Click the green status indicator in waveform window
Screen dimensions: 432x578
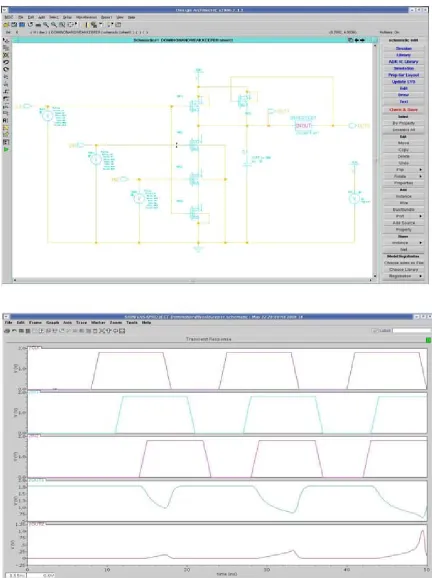tap(428, 340)
